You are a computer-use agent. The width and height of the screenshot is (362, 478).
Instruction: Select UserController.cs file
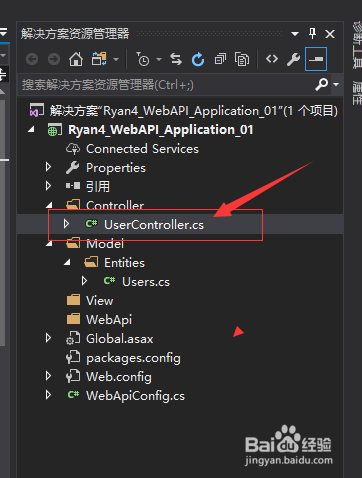[154, 225]
